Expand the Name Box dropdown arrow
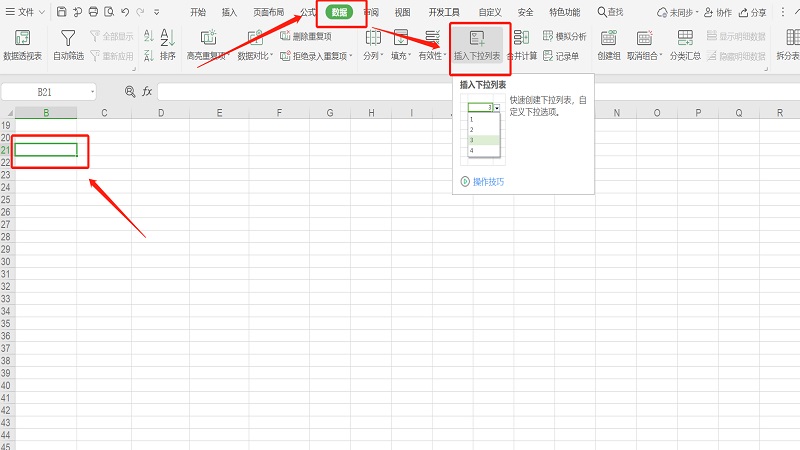 tap(92, 91)
